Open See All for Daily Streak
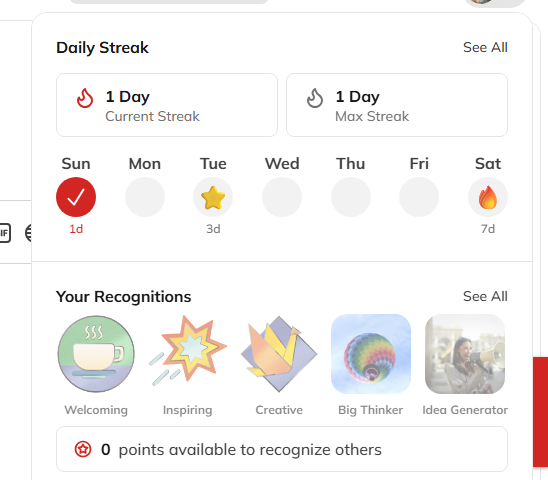 pos(485,47)
